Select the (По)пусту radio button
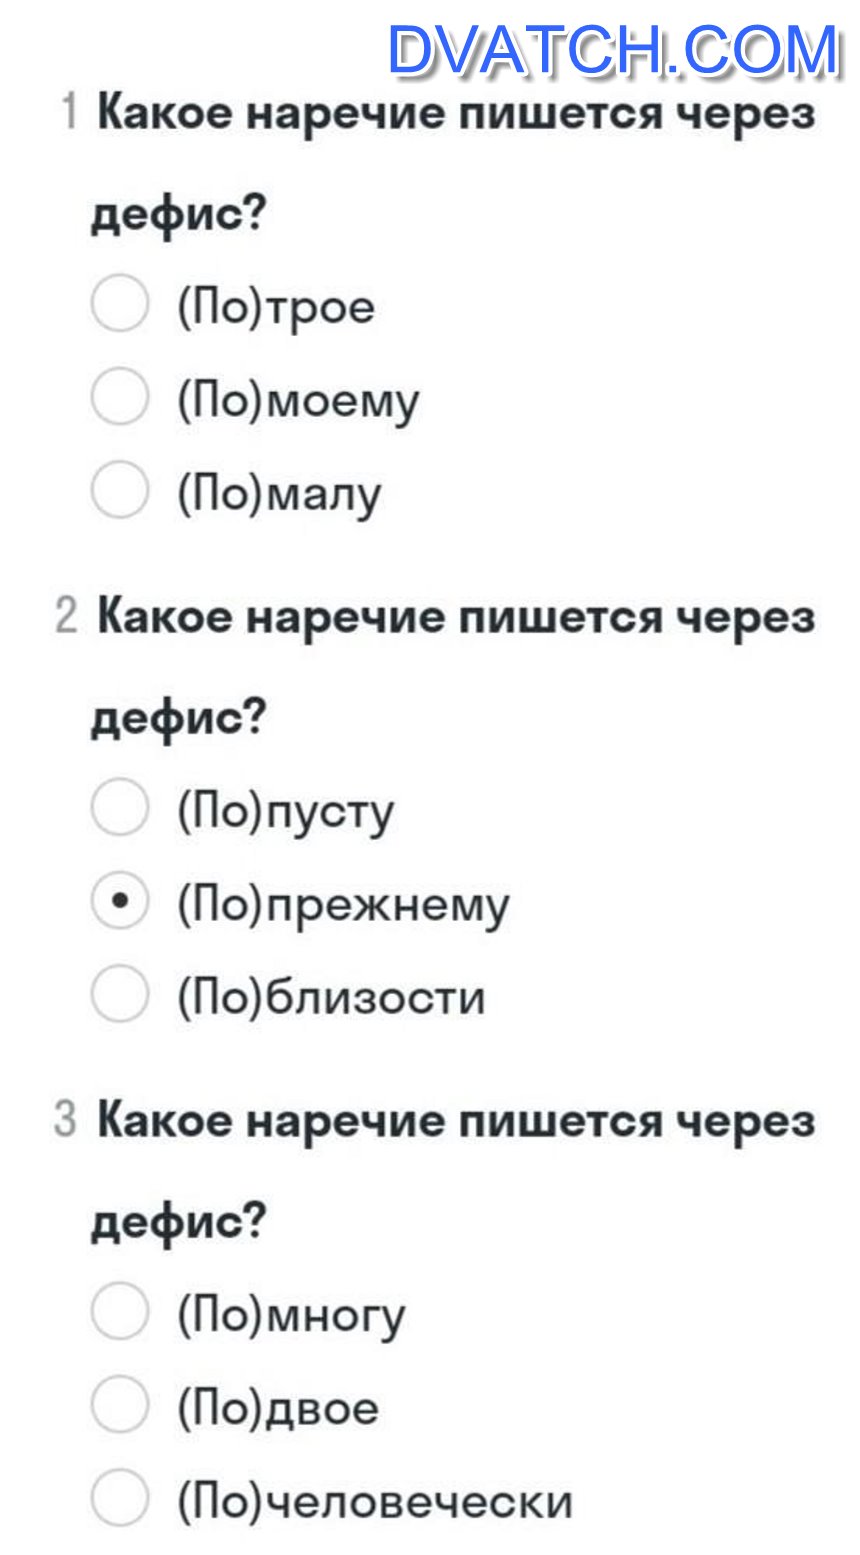Viewport: 860px width, 1555px height. pos(120,808)
